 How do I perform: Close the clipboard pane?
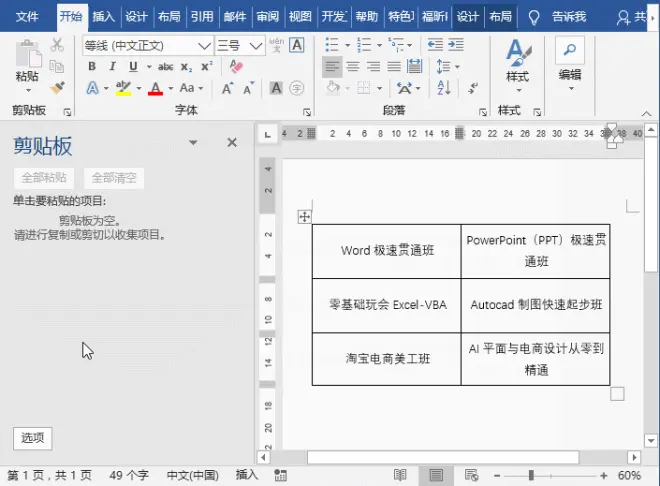pyautogui.click(x=232, y=143)
